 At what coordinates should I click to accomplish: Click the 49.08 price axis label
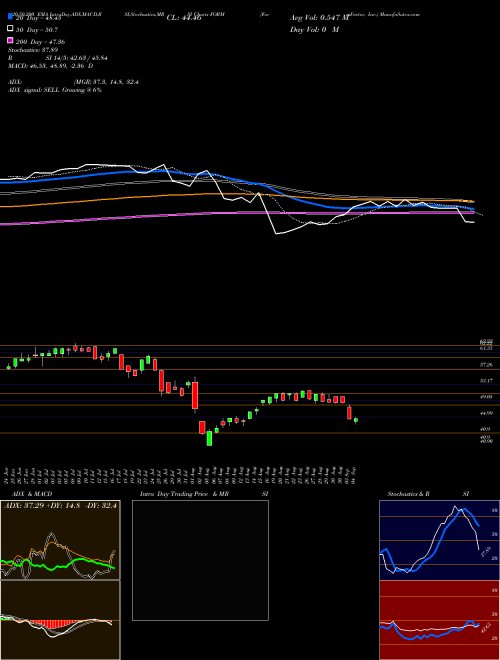tap(486, 397)
